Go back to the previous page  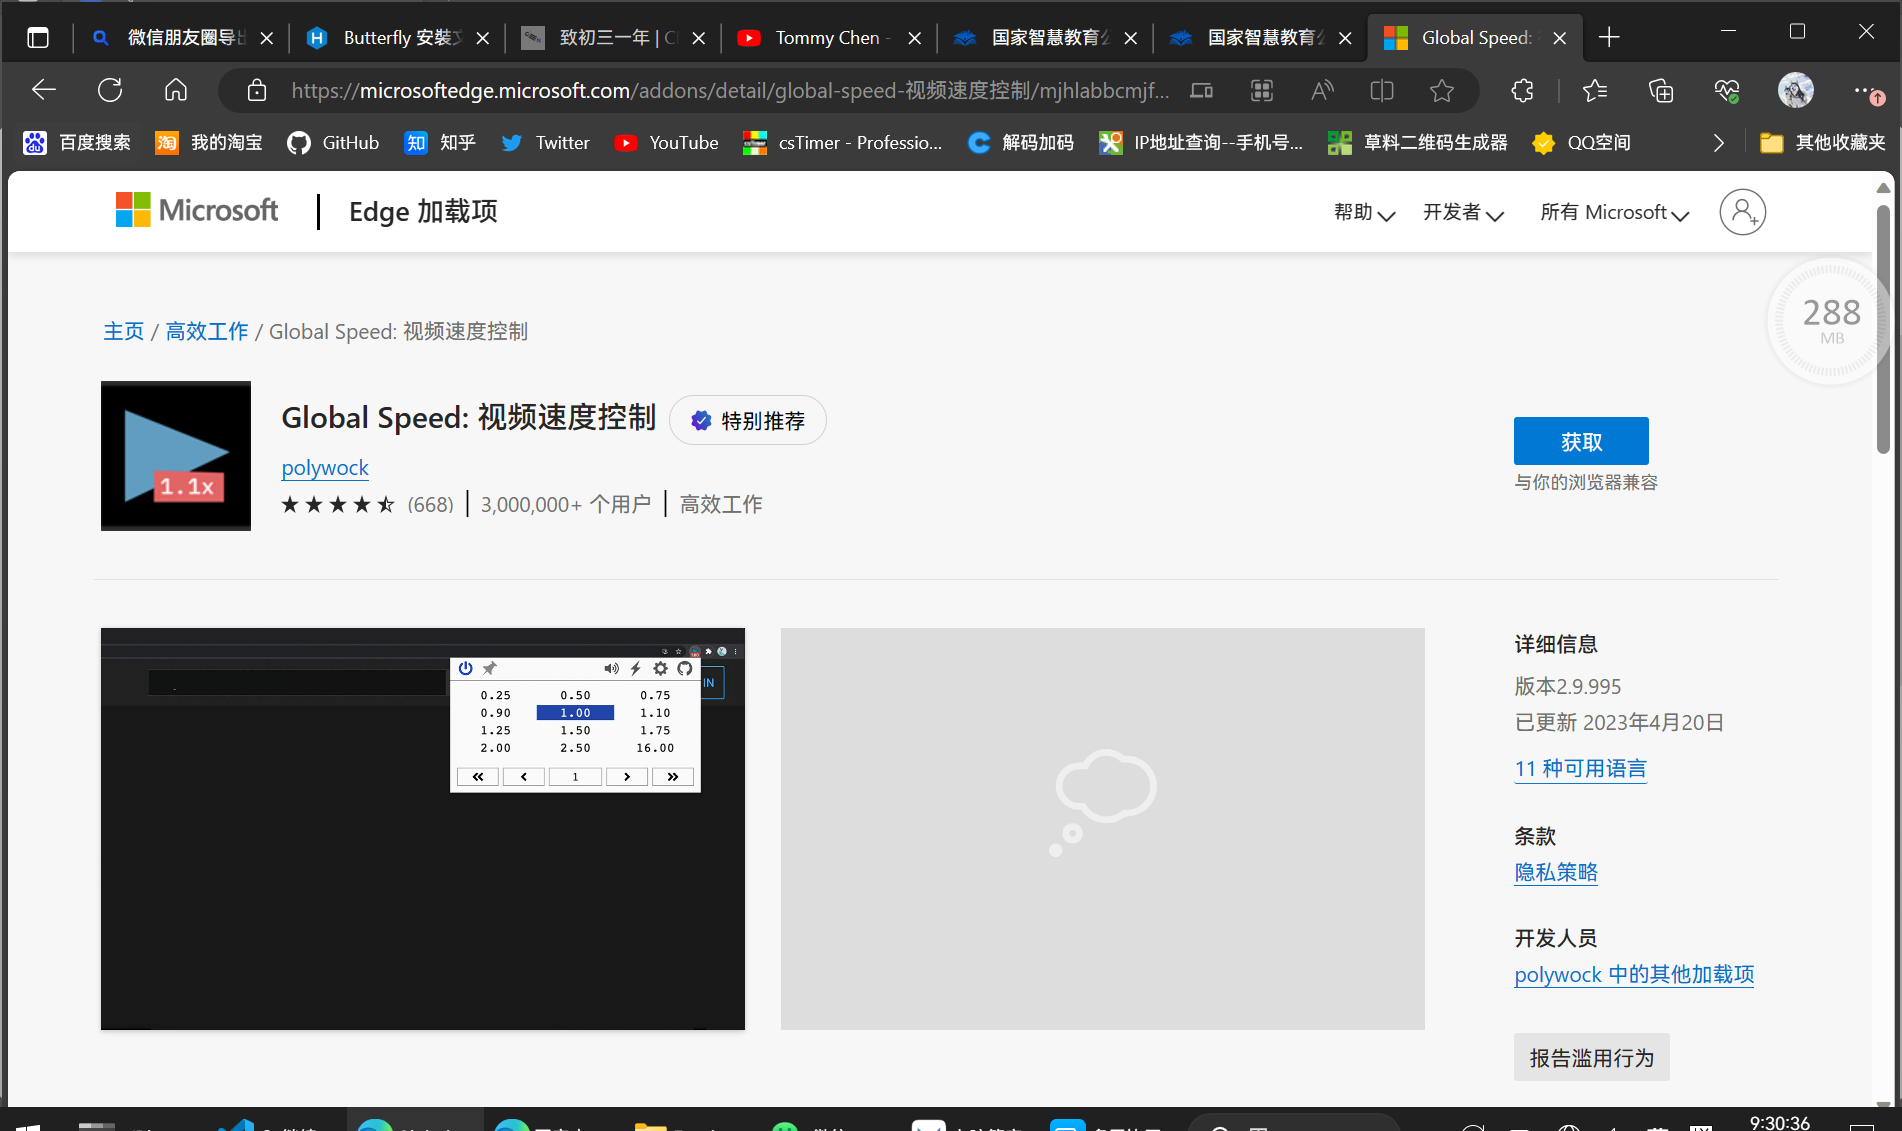point(43,91)
